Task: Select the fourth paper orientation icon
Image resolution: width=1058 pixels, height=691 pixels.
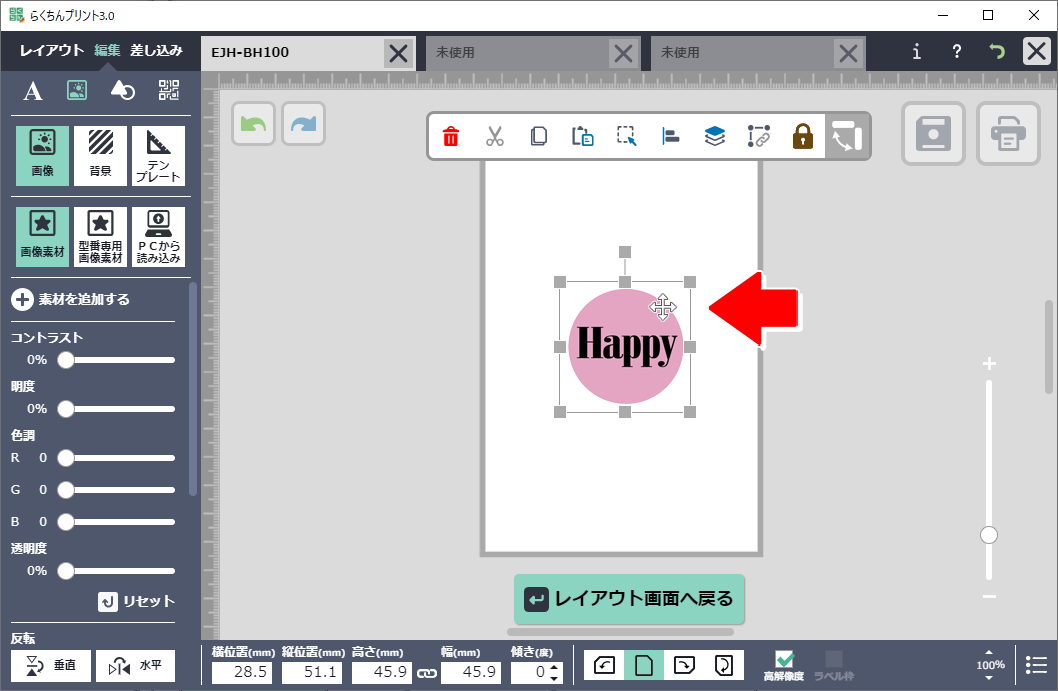Action: point(724,665)
